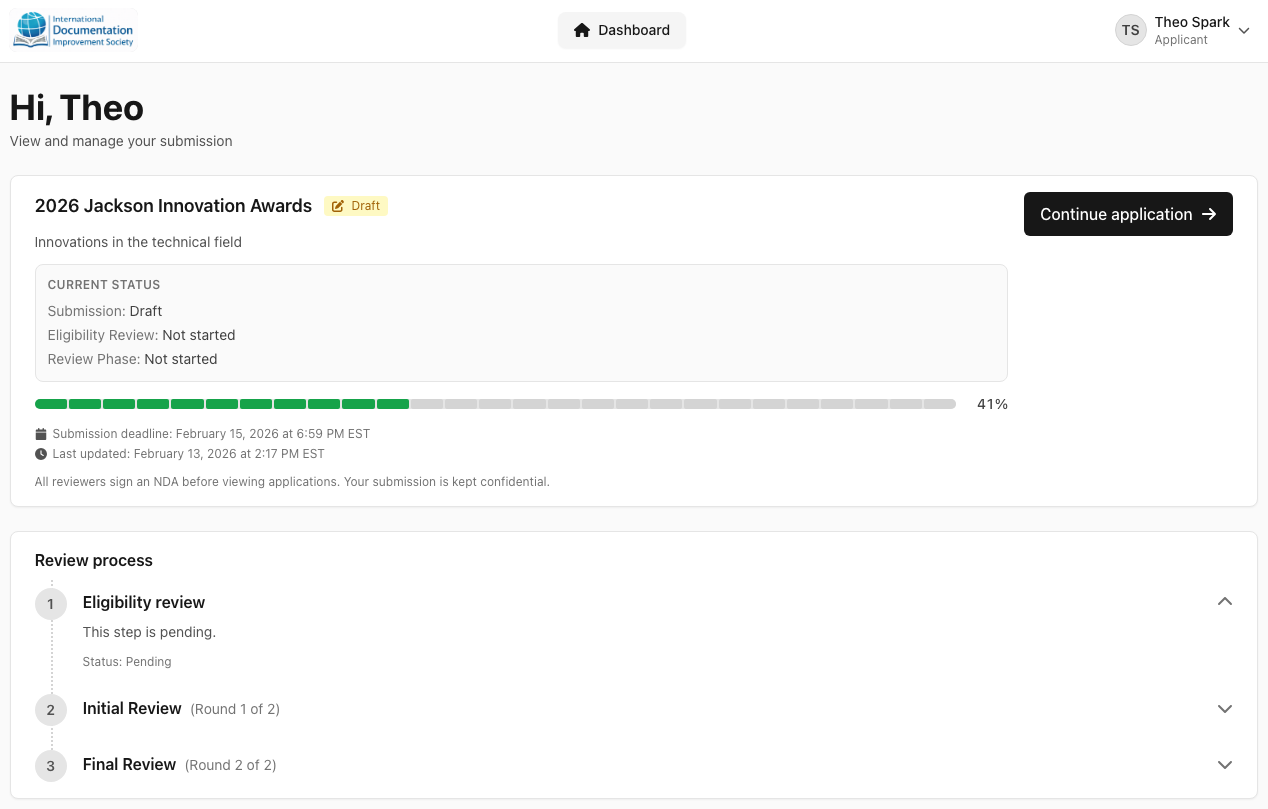Select the step 2 circle for Initial Review
1268x809 pixels.
point(51,709)
